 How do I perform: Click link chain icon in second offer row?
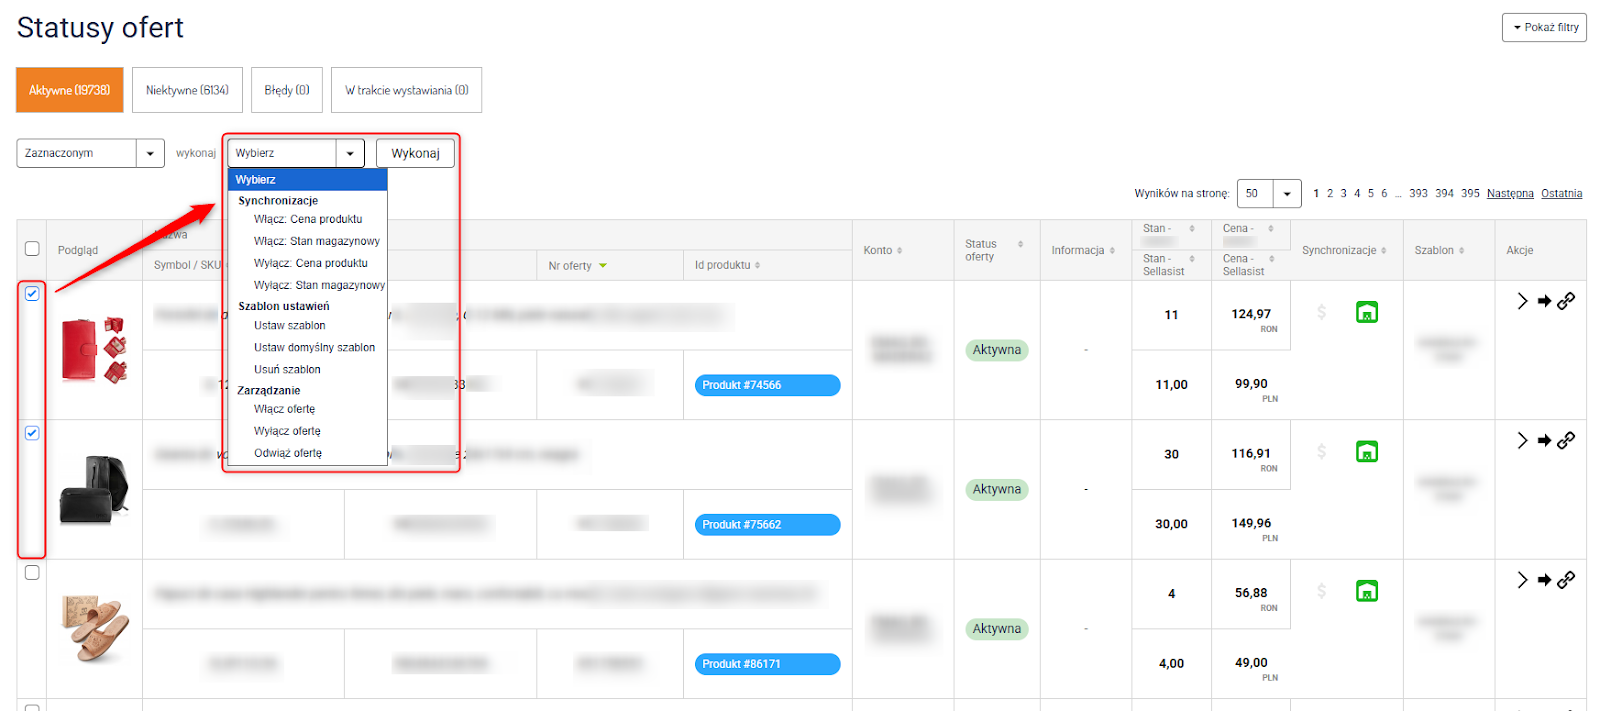pyautogui.click(x=1566, y=441)
